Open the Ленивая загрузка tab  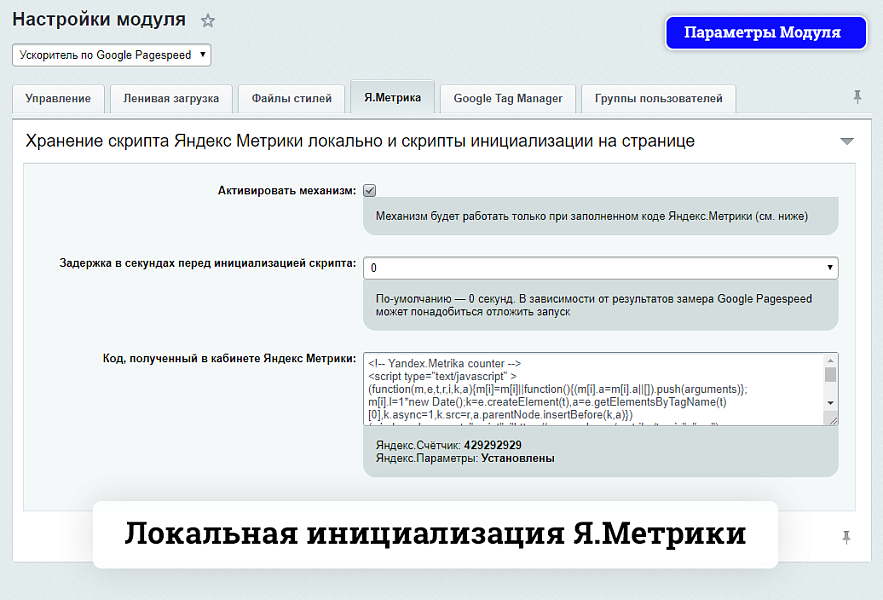click(x=169, y=99)
